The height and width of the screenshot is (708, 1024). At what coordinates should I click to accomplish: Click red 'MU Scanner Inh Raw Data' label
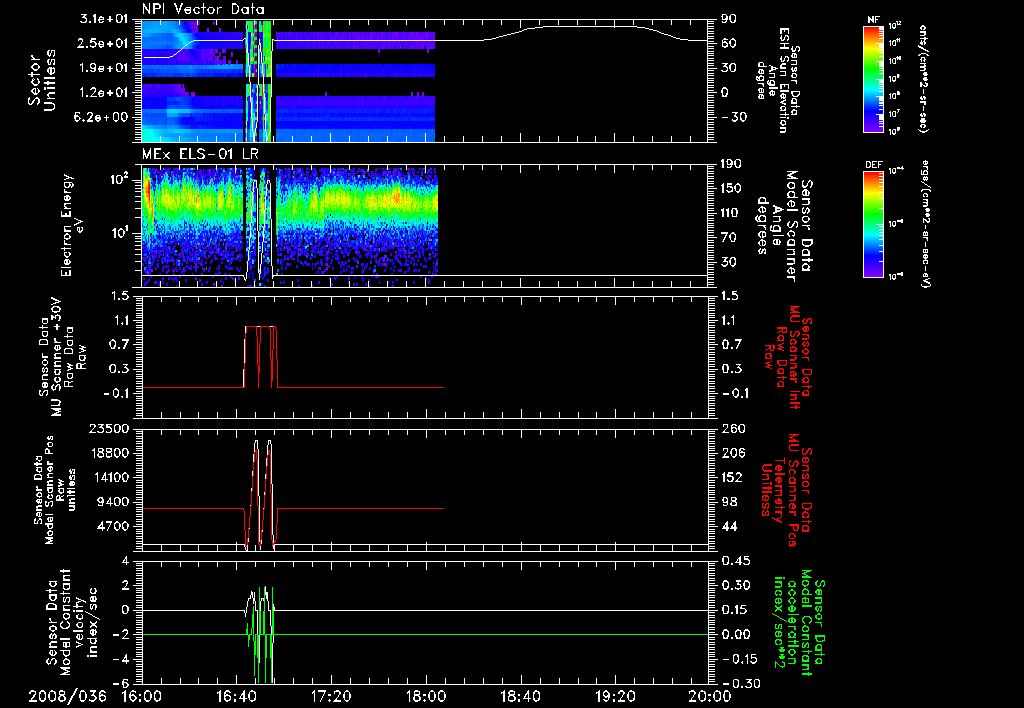(x=788, y=357)
